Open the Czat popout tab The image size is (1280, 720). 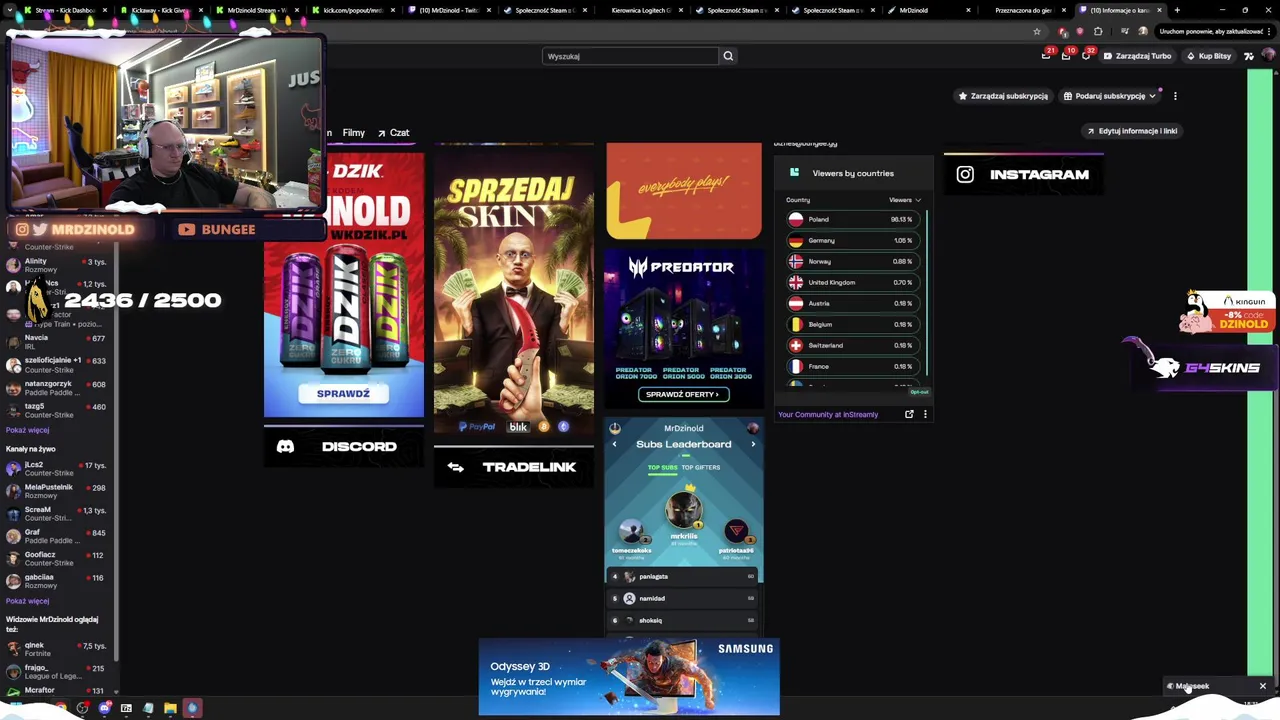[393, 133]
